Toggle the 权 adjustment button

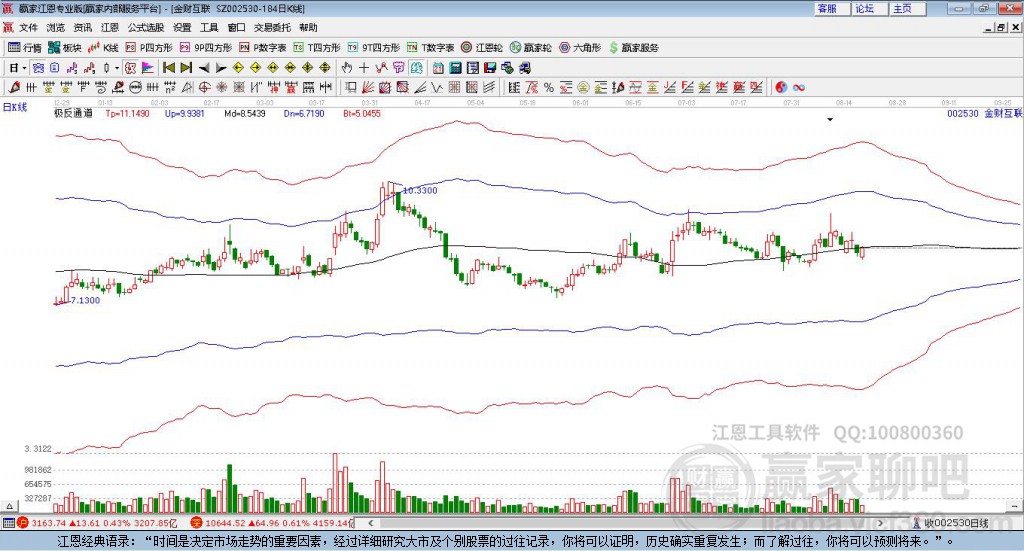click(131, 68)
